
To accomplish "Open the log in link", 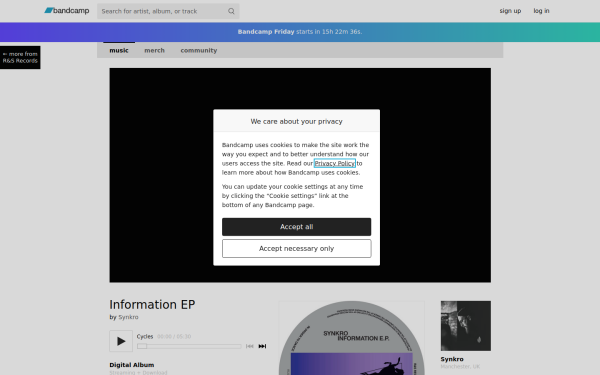I will pyautogui.click(x=541, y=11).
